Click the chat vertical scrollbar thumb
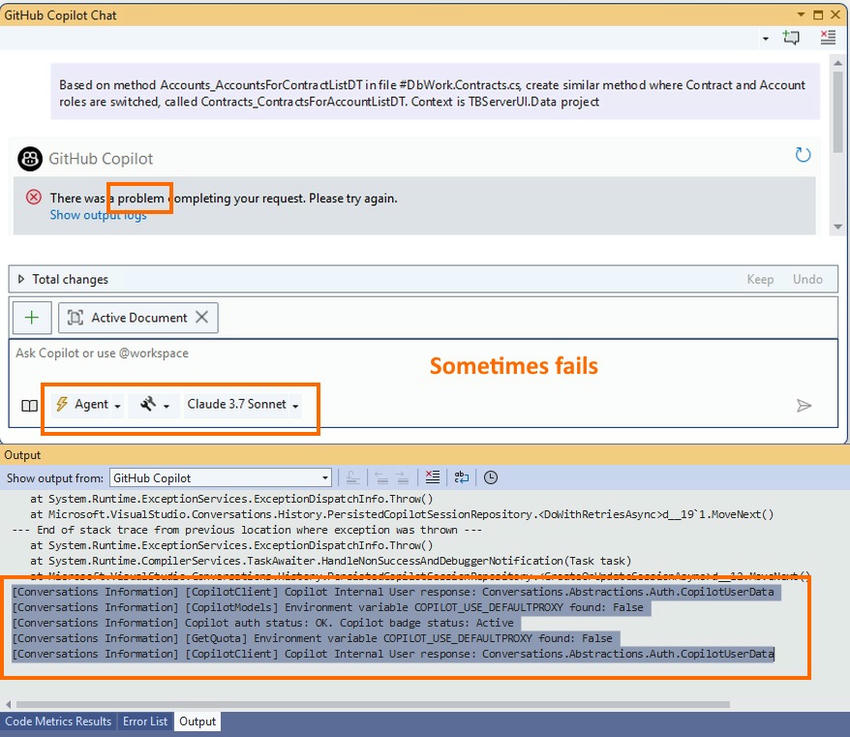 pos(838,111)
